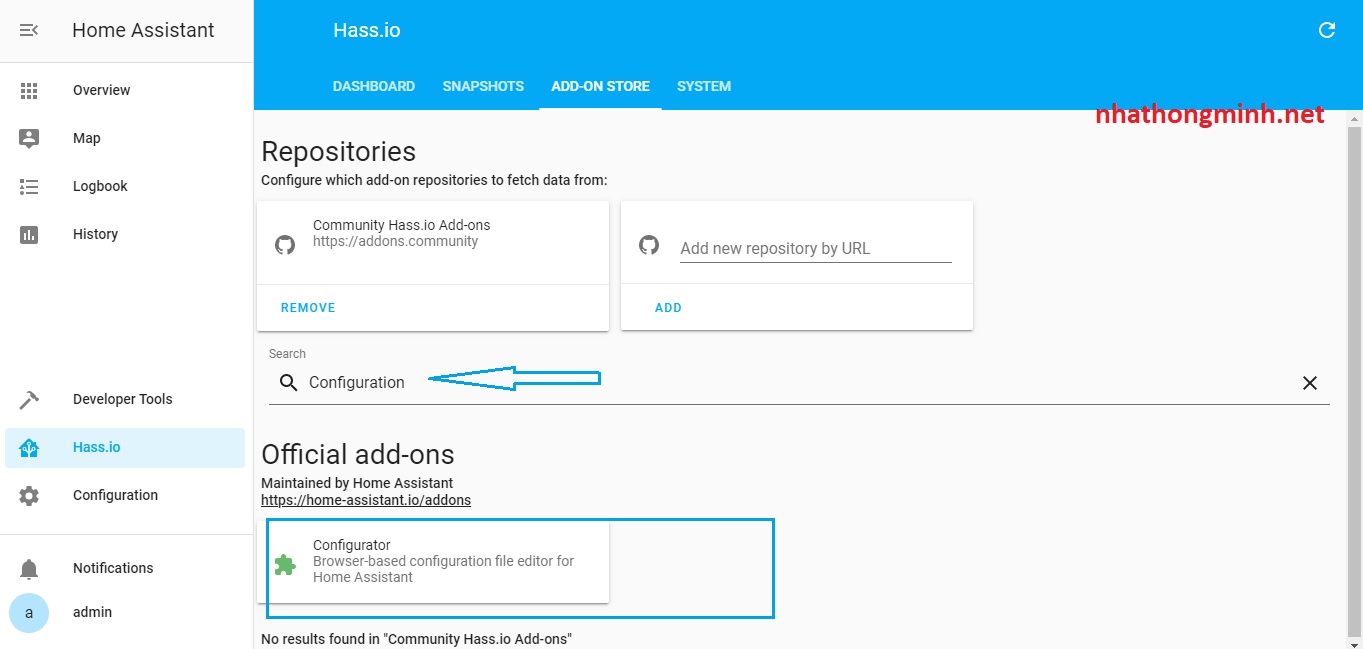
Task: Switch to the System tab
Action: pos(704,86)
